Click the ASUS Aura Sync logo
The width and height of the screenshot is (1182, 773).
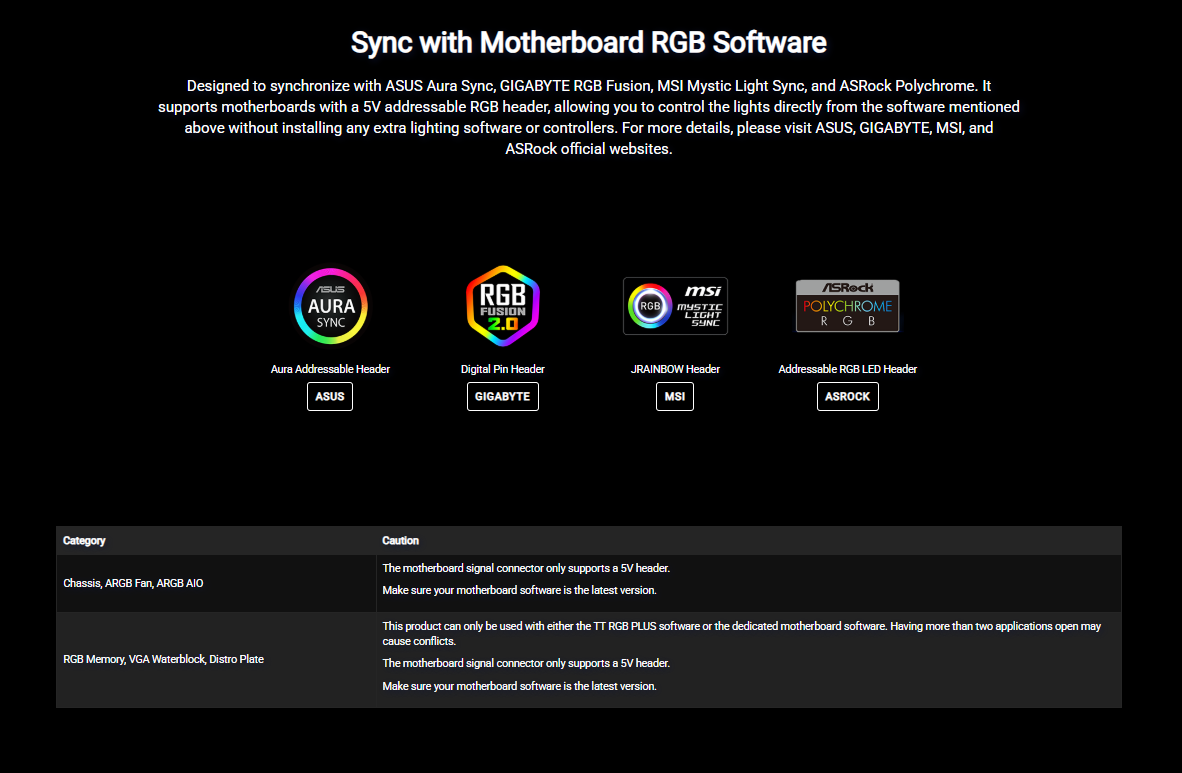pos(330,306)
